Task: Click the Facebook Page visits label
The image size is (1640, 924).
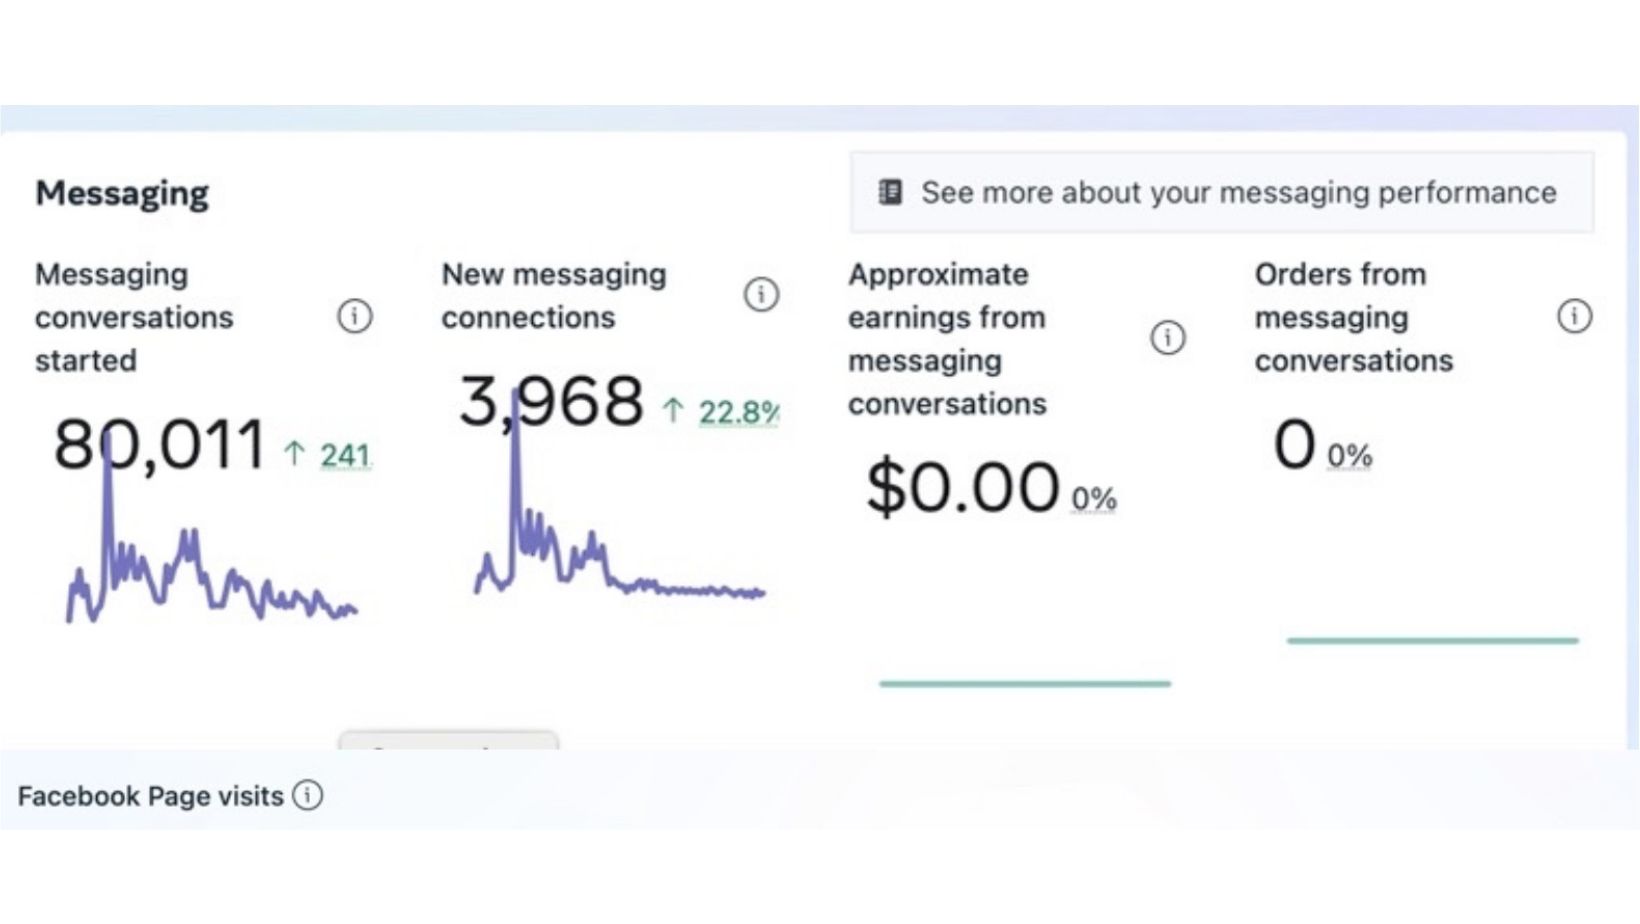Action: [151, 796]
